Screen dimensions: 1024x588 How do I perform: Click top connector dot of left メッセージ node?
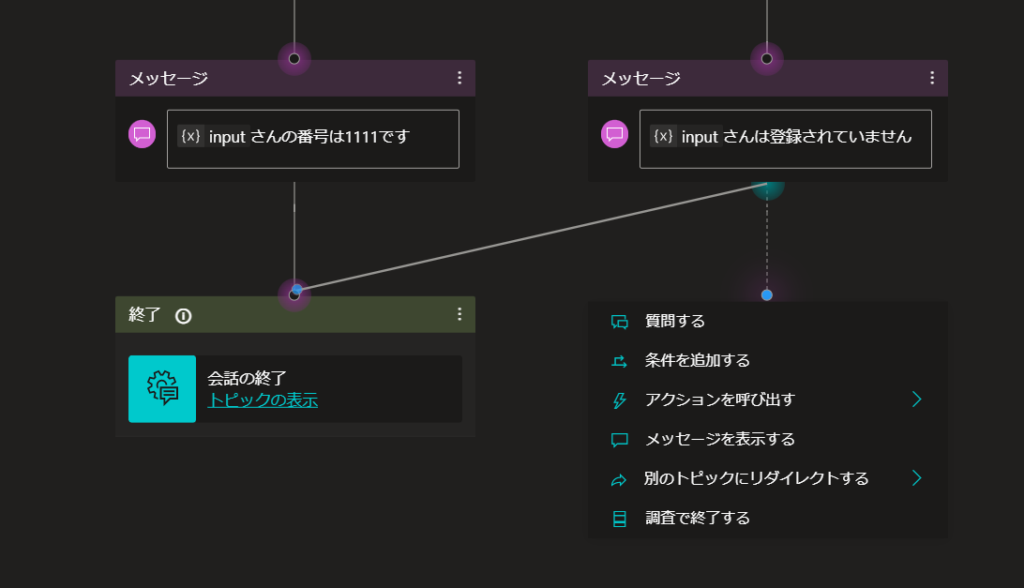coord(295,59)
